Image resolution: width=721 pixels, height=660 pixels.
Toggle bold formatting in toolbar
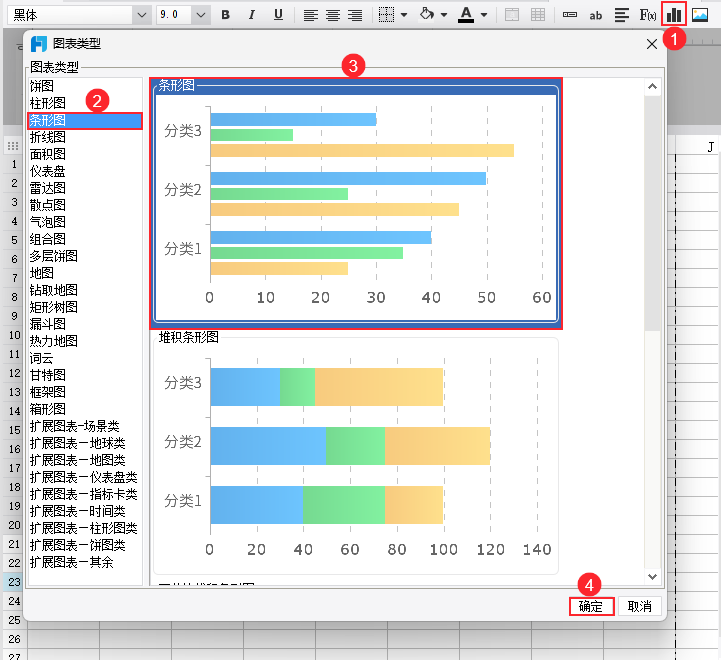coord(225,15)
